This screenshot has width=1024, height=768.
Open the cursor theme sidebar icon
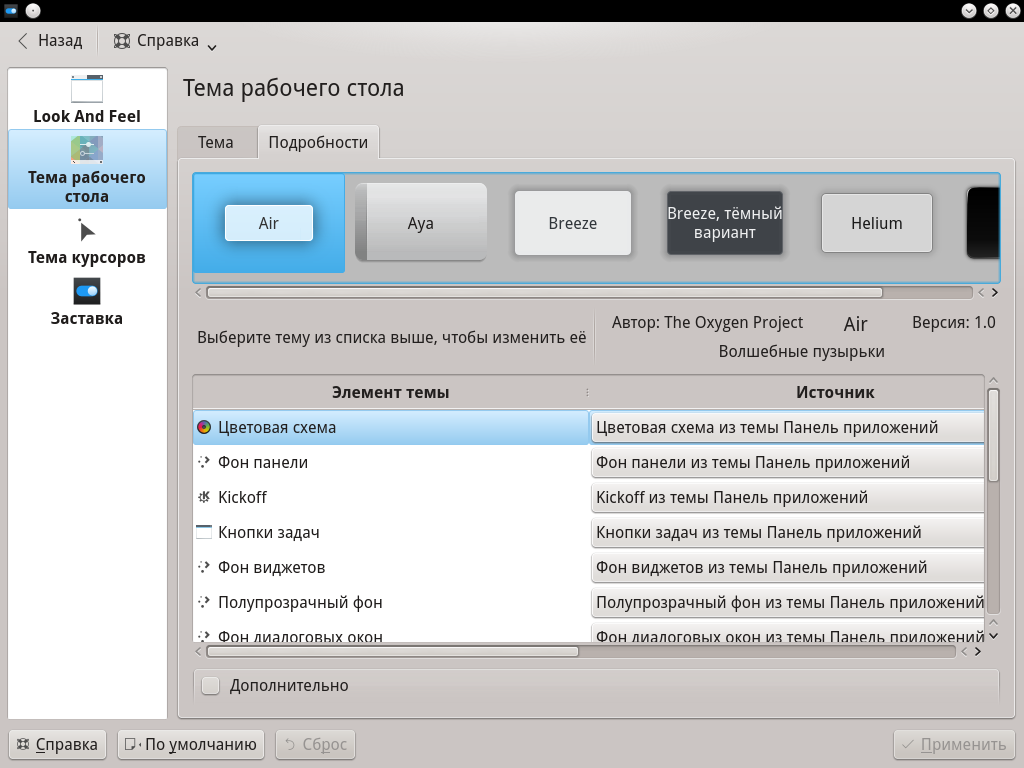tap(87, 230)
